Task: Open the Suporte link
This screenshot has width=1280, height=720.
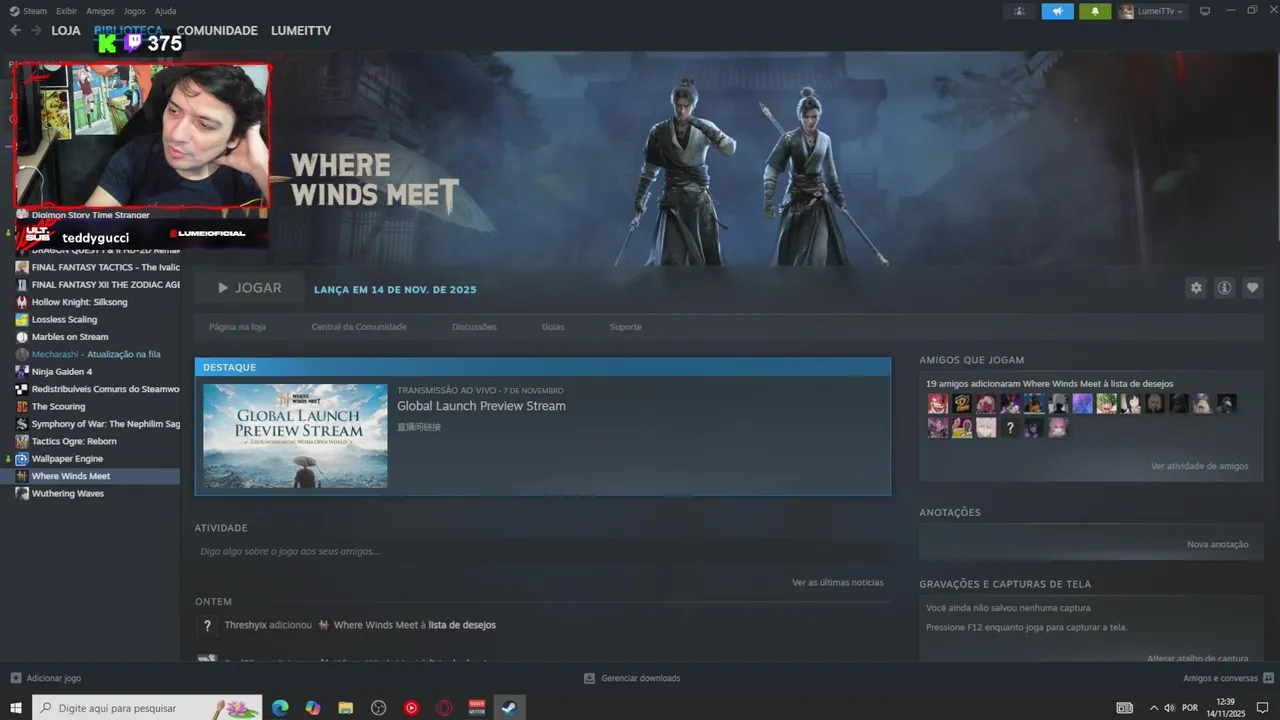Action: (x=626, y=327)
